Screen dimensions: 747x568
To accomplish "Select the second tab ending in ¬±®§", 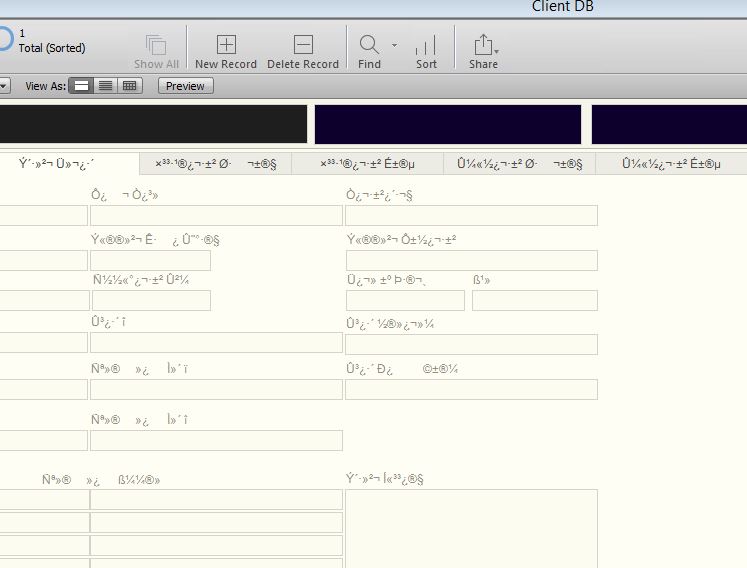I will pos(215,164).
